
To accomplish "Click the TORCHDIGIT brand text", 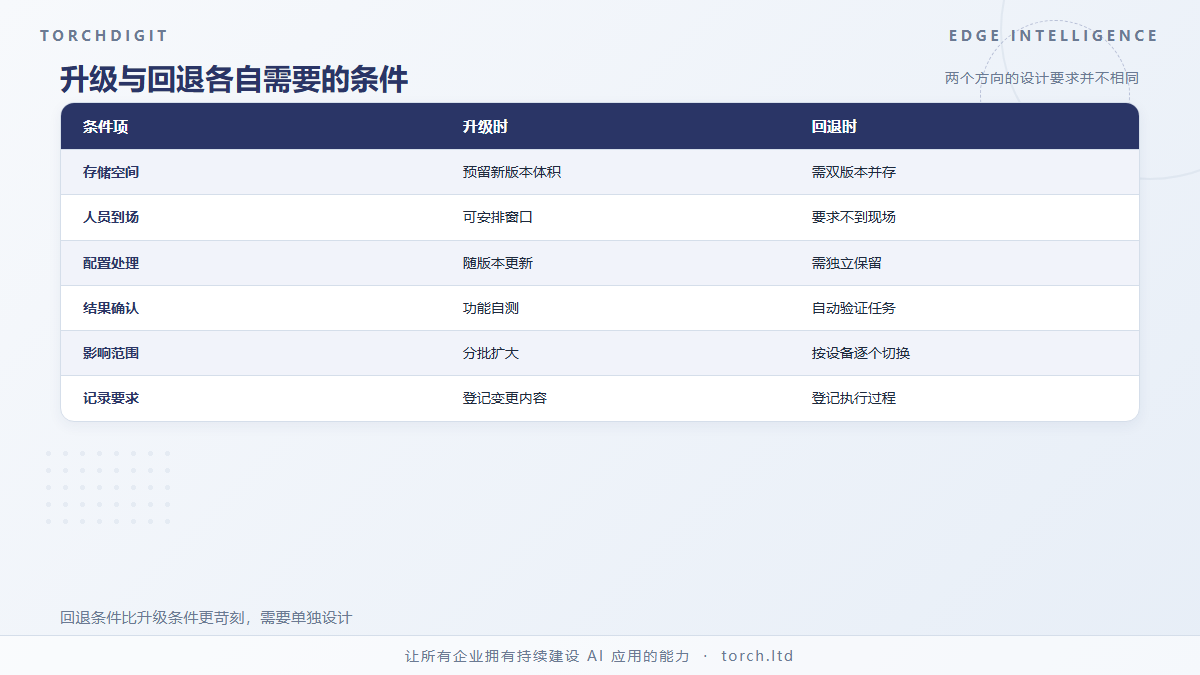I will pyautogui.click(x=104, y=36).
